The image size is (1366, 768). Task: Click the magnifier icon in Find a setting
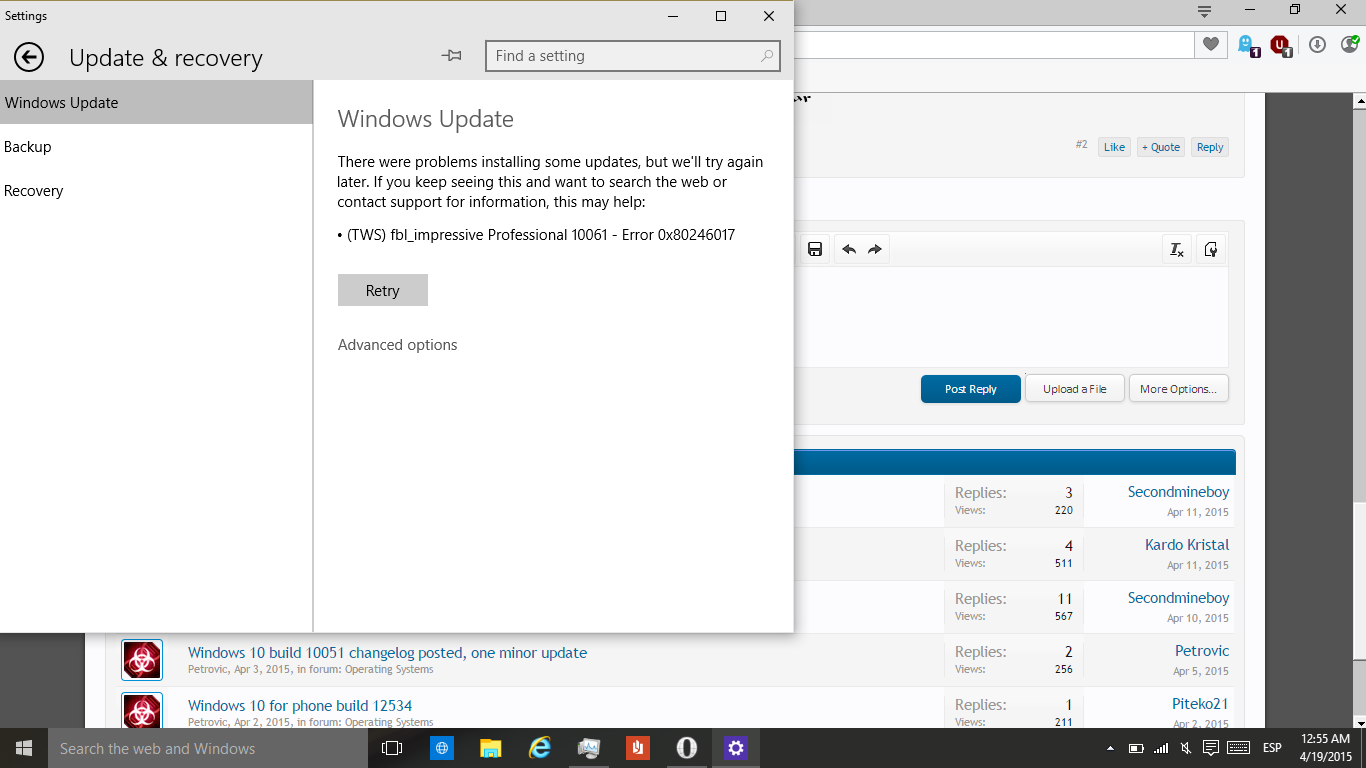coord(767,56)
